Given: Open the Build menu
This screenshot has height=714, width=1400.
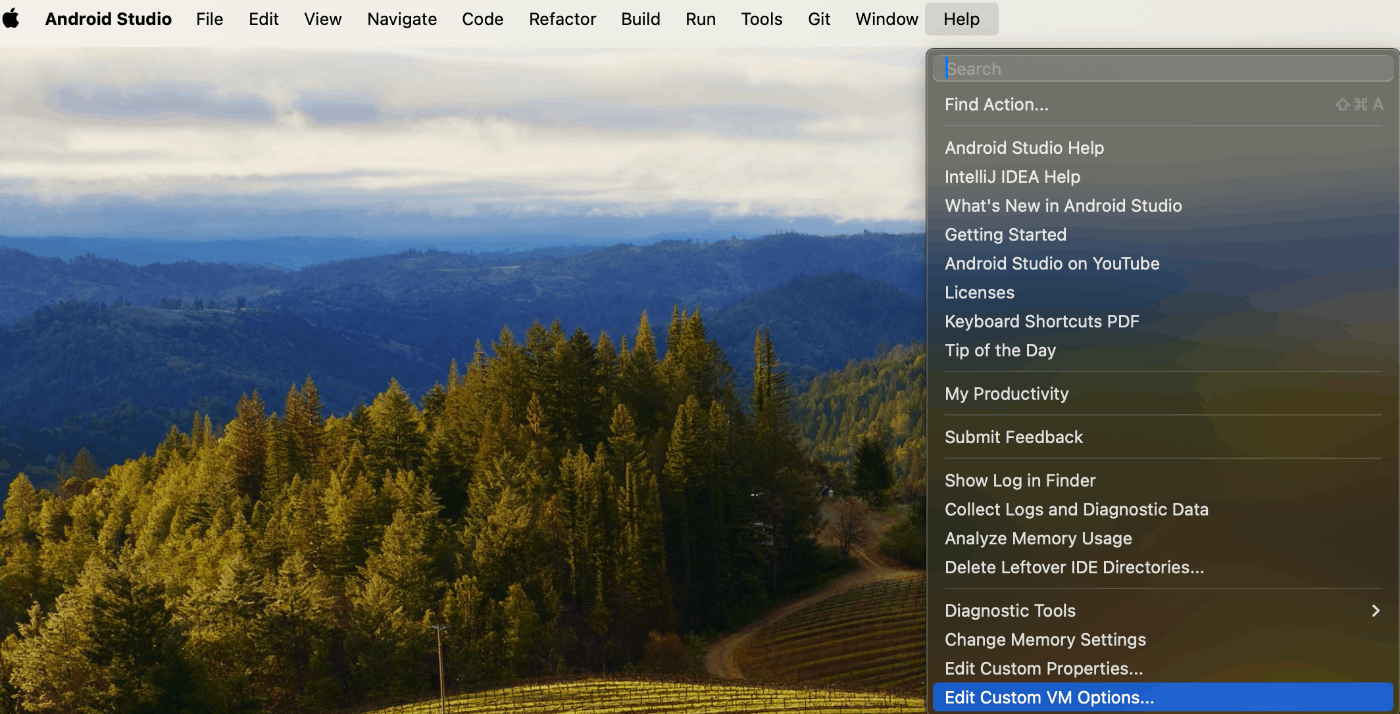Looking at the screenshot, I should pos(640,19).
